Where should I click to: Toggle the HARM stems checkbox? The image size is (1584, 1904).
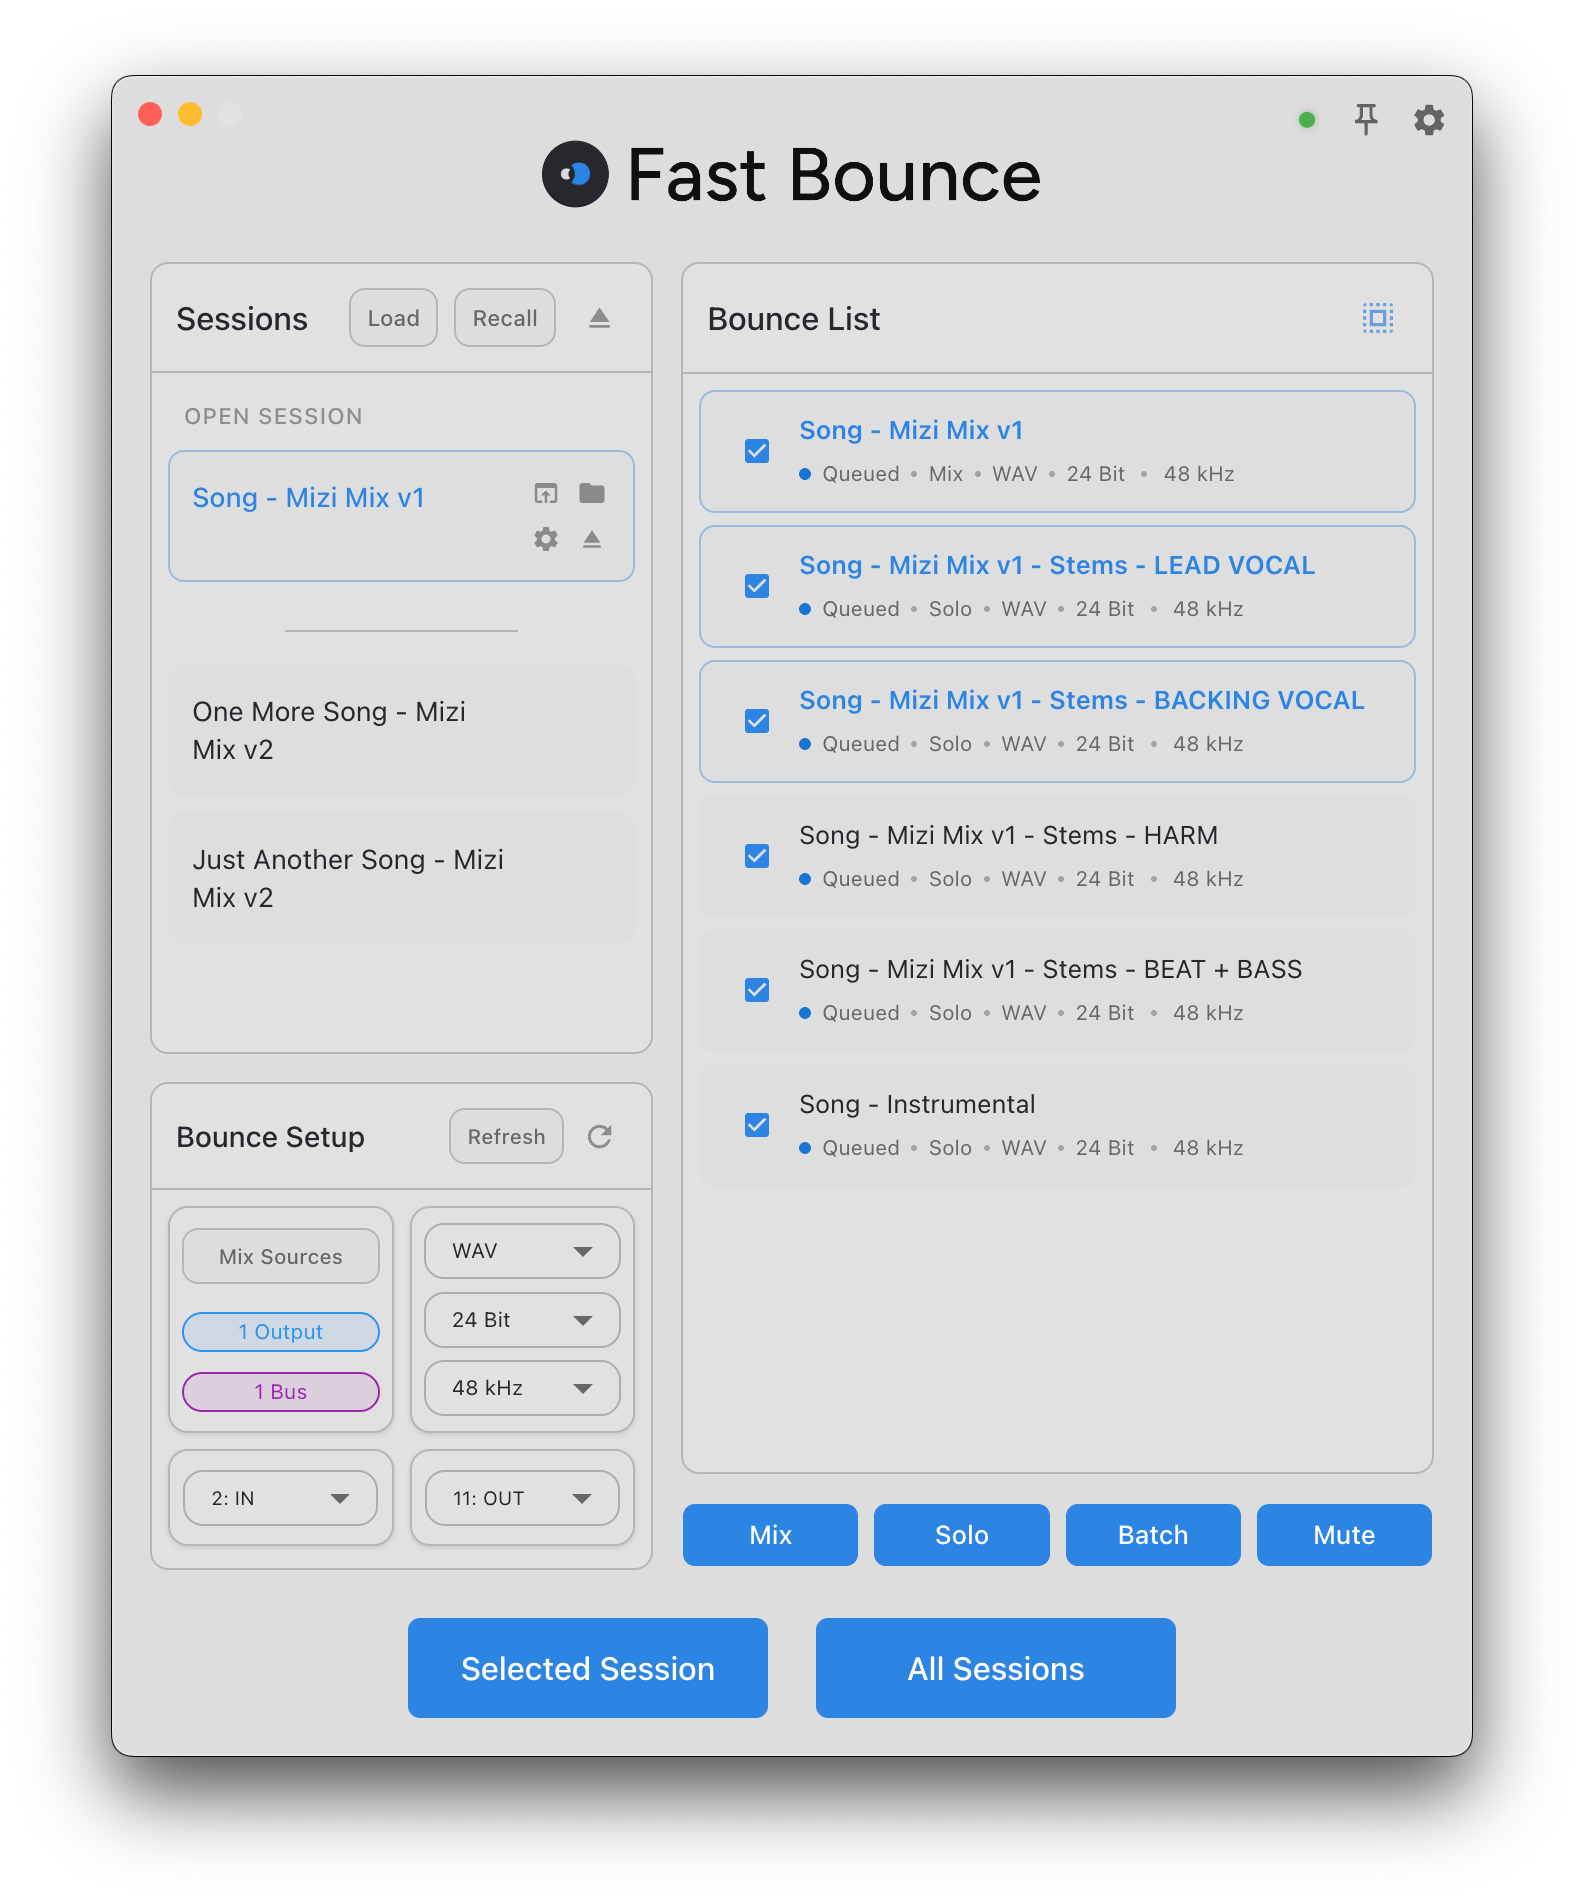(x=757, y=856)
